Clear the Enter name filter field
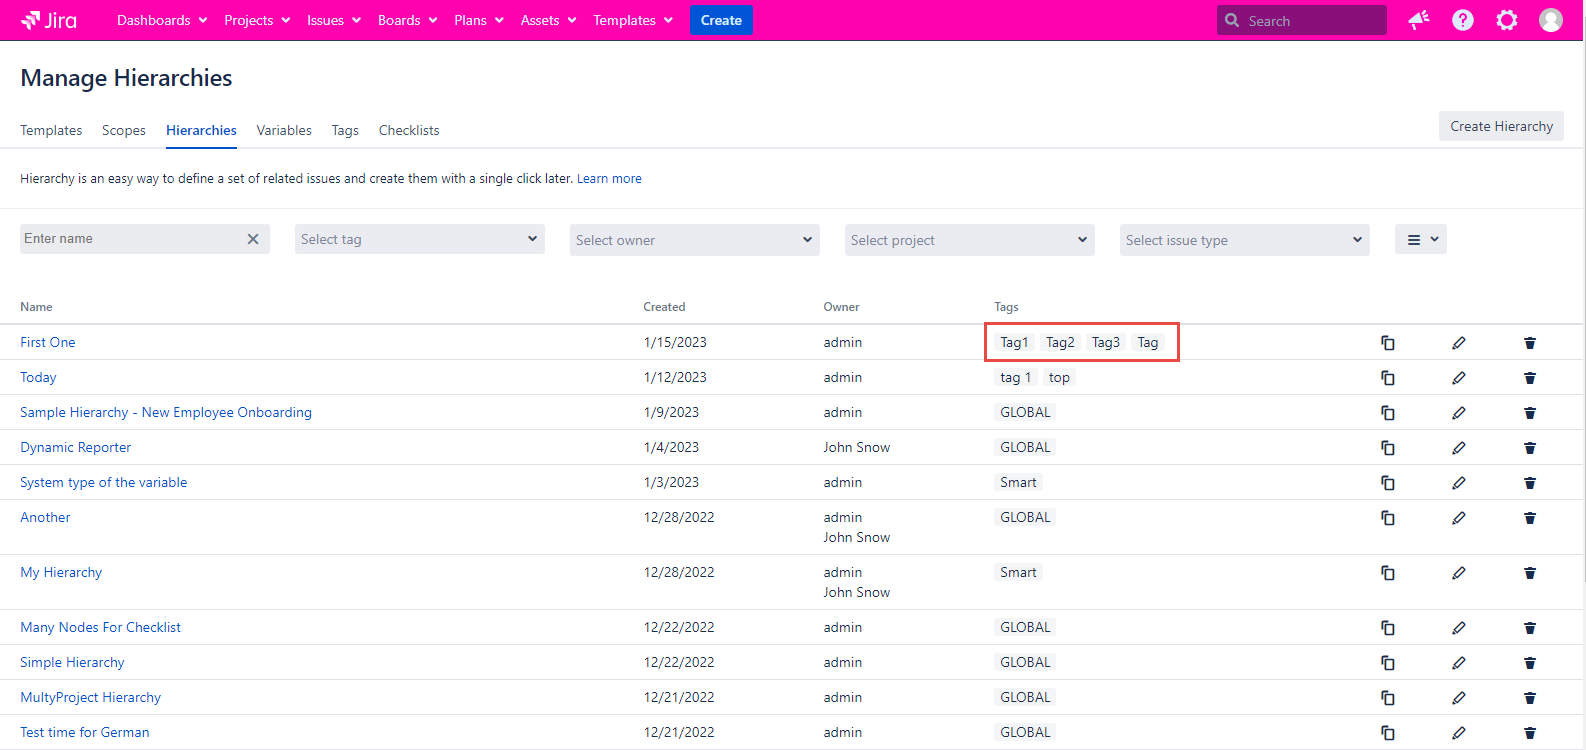Viewport: 1586px width, 750px height. point(253,239)
